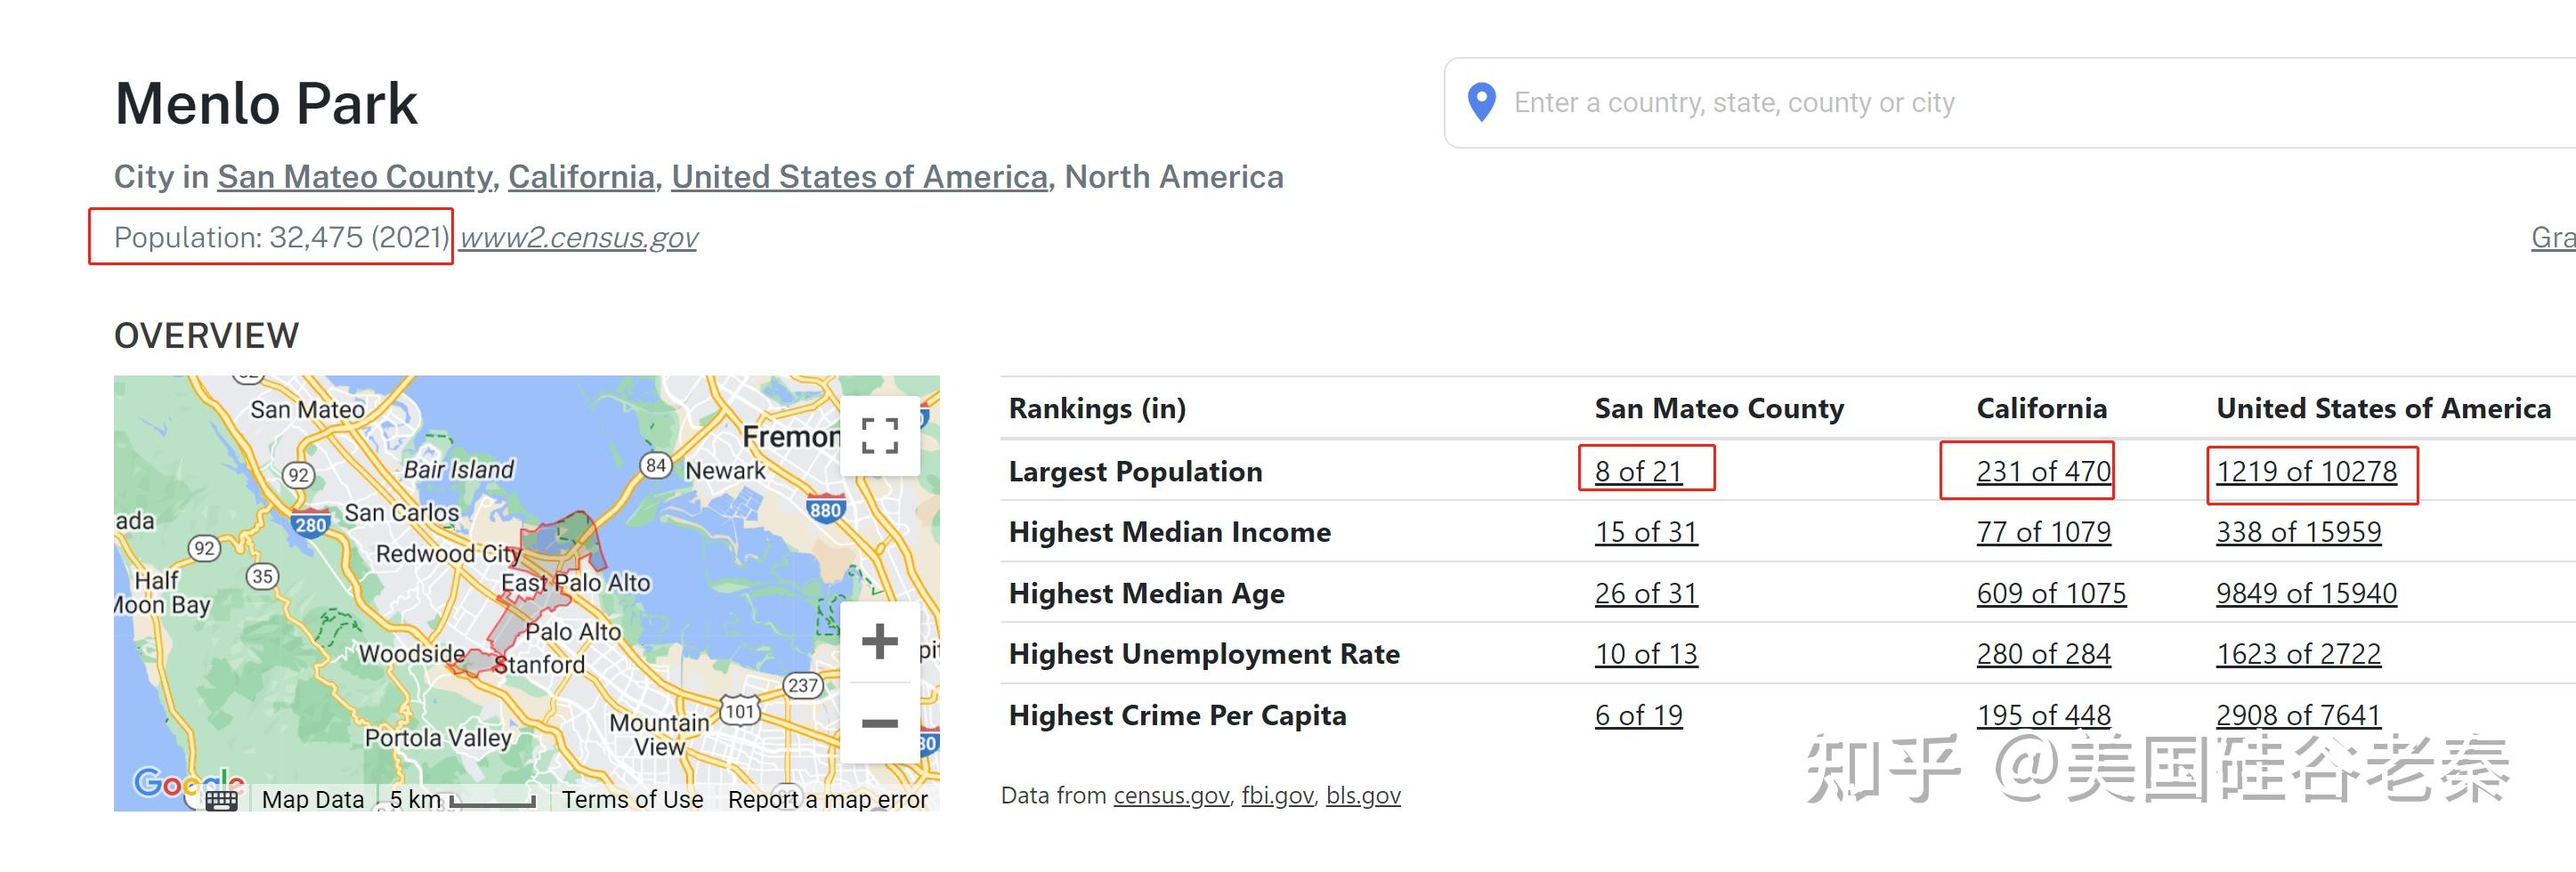
Task: Click the Map Data button
Action: coord(312,800)
